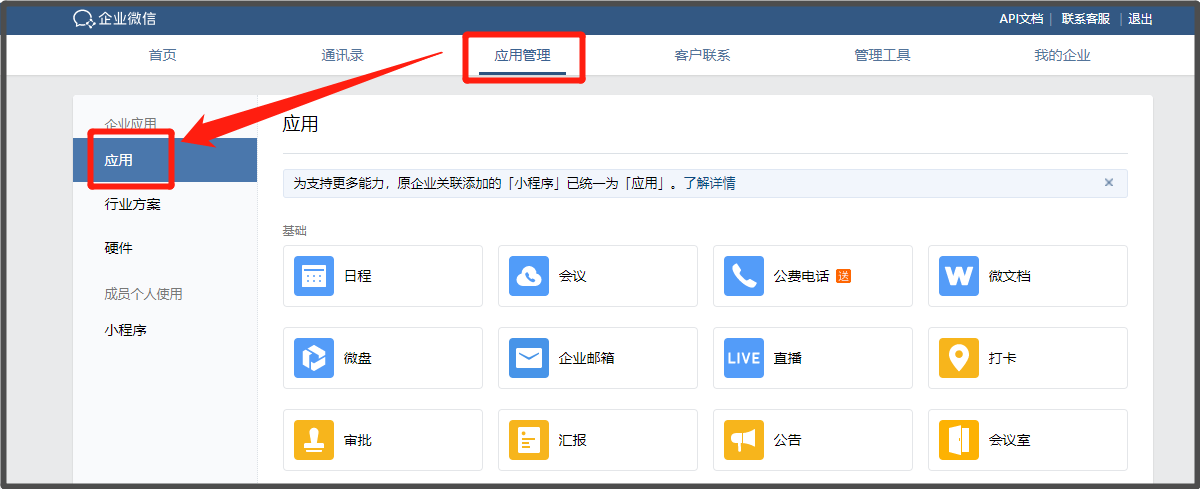
Task: Open the 客户联系 tab
Action: (703, 55)
